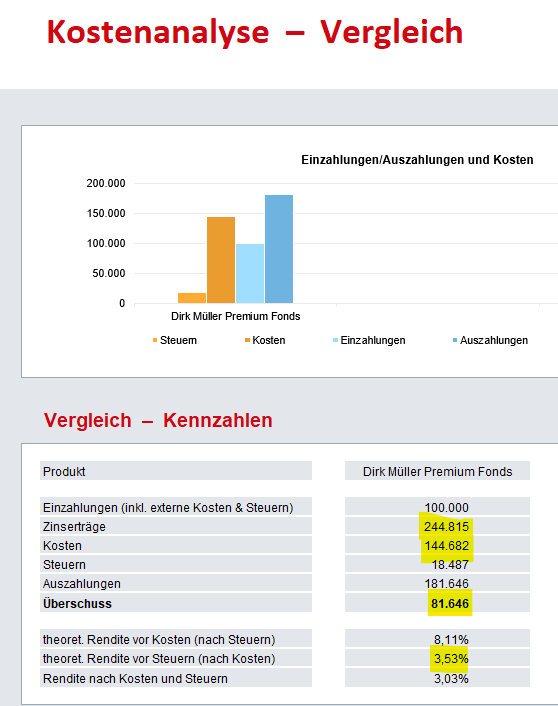The image size is (558, 706).
Task: Click the Auszahlungen legend color marker
Action: [455, 340]
